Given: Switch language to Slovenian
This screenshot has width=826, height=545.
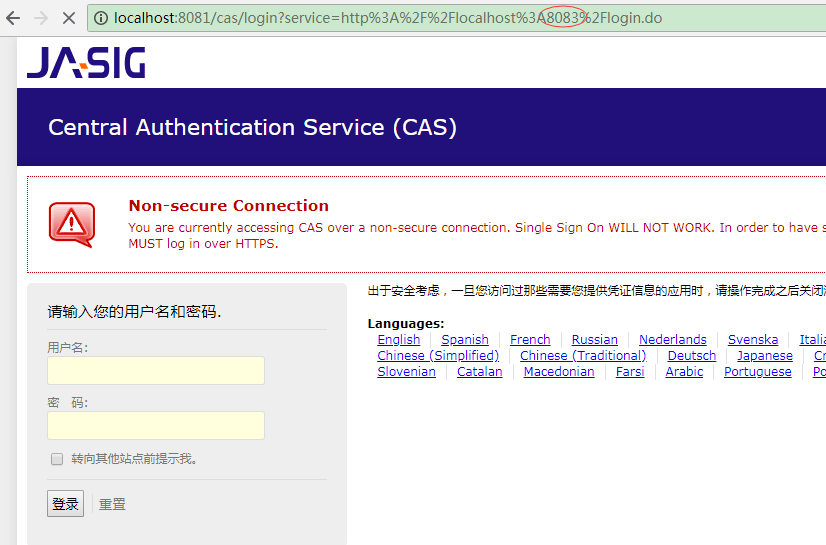Looking at the screenshot, I should pos(407,371).
